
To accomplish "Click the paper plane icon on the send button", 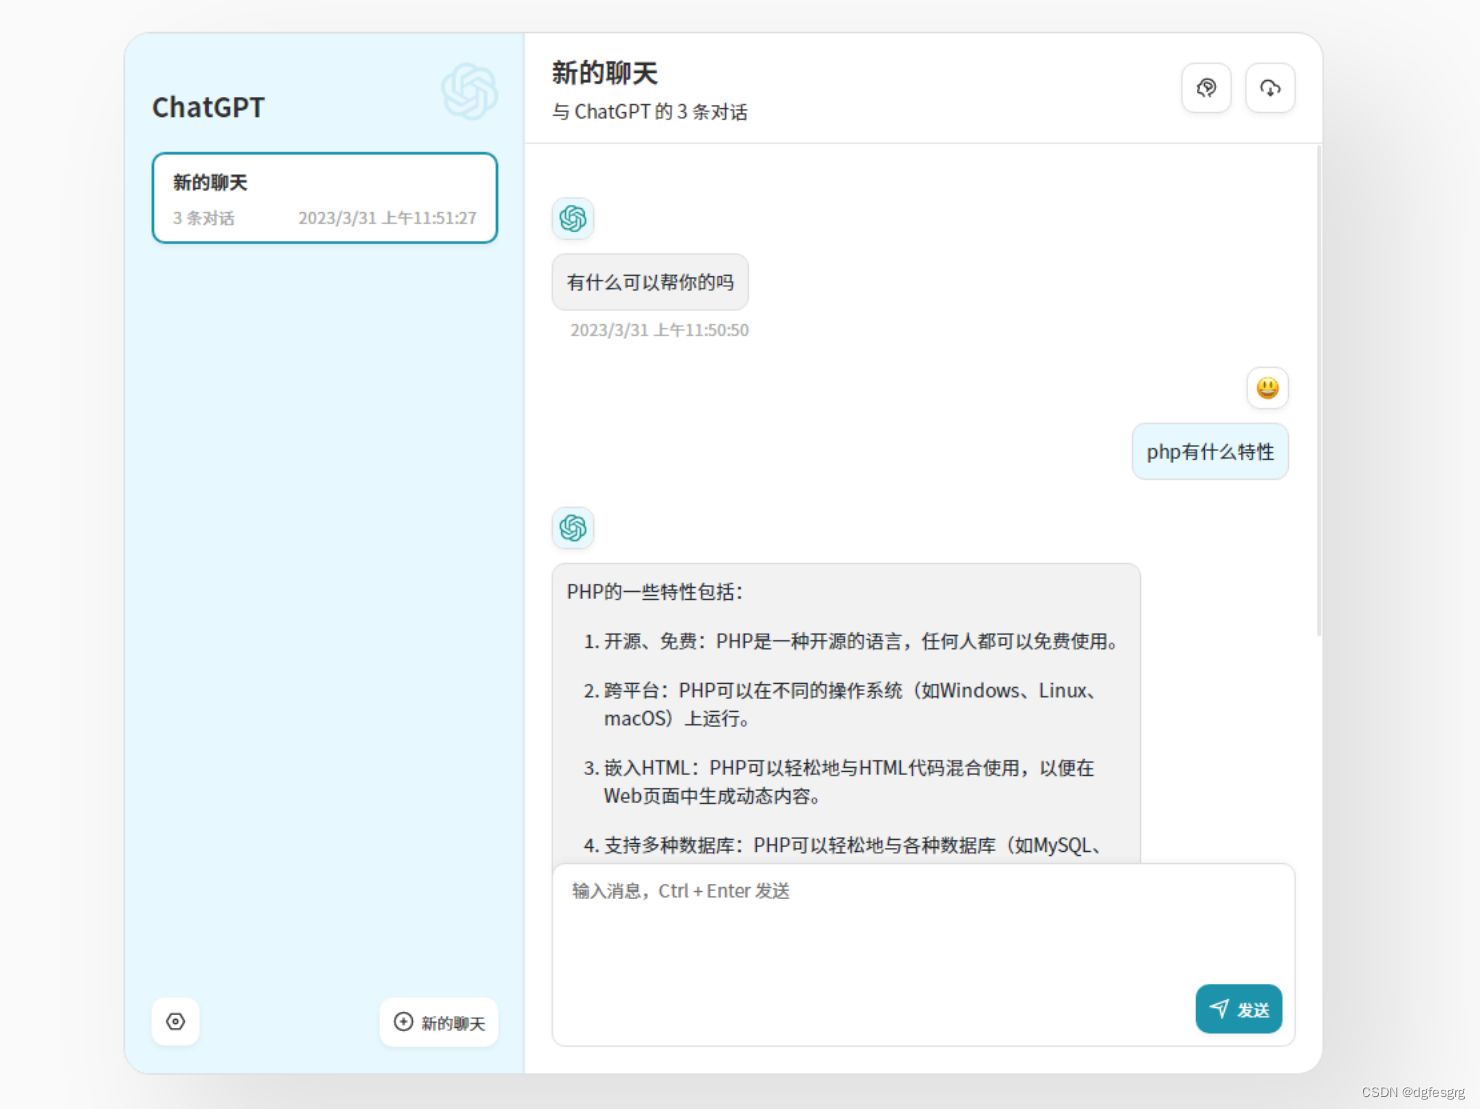I will (1220, 1009).
